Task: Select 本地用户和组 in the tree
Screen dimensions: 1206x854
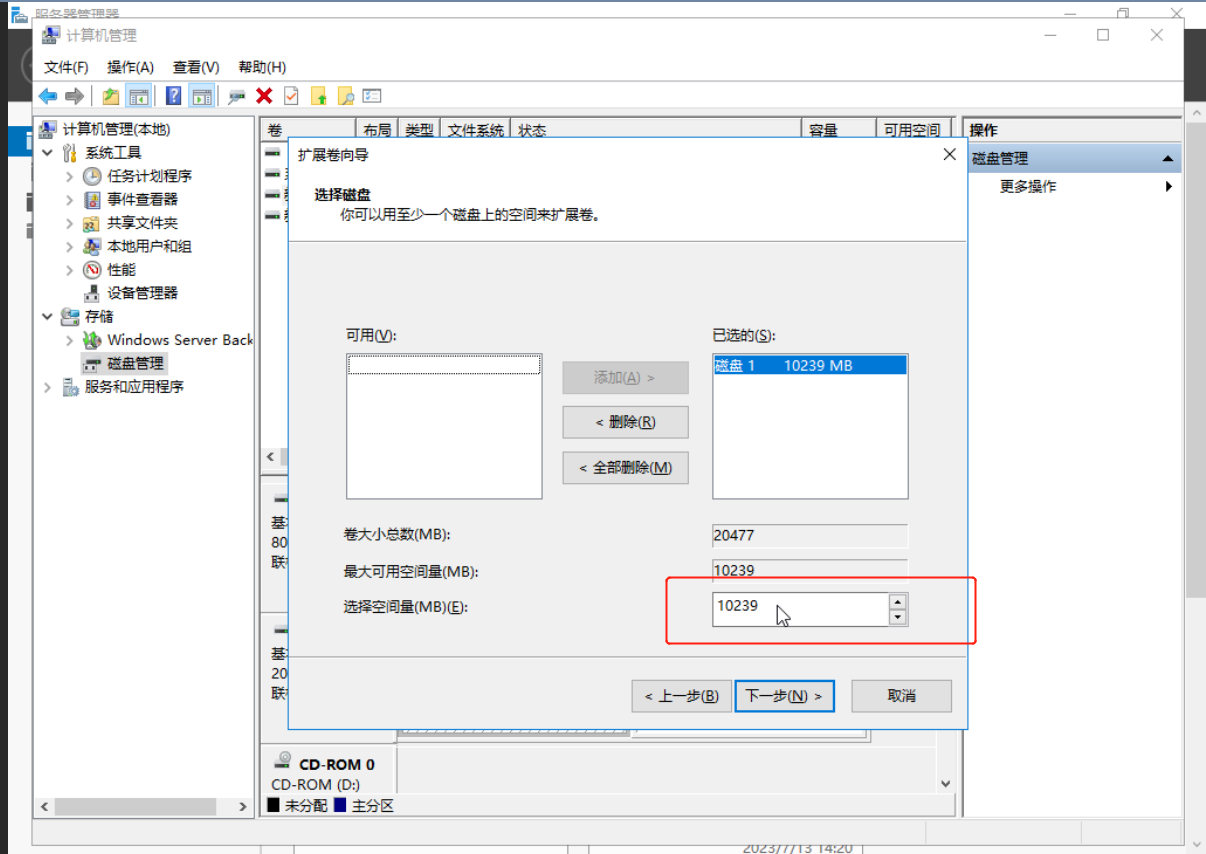Action: [x=150, y=246]
